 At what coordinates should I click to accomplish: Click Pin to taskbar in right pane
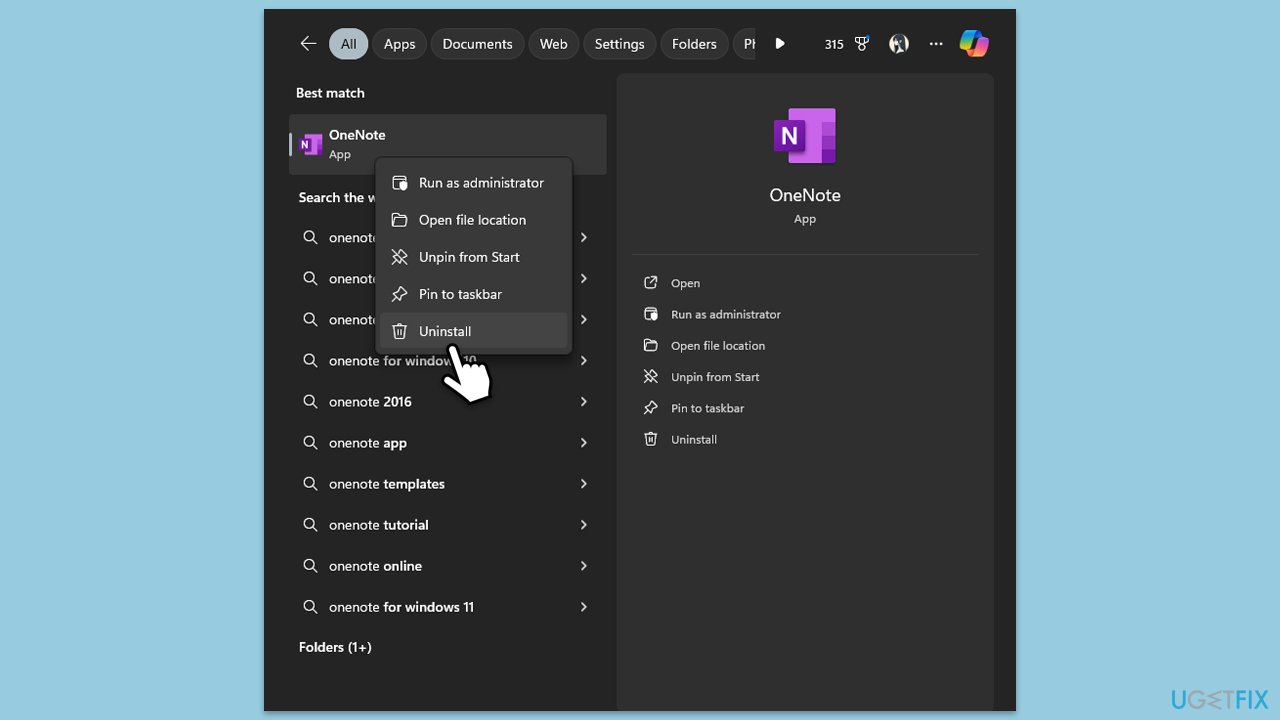(694, 408)
